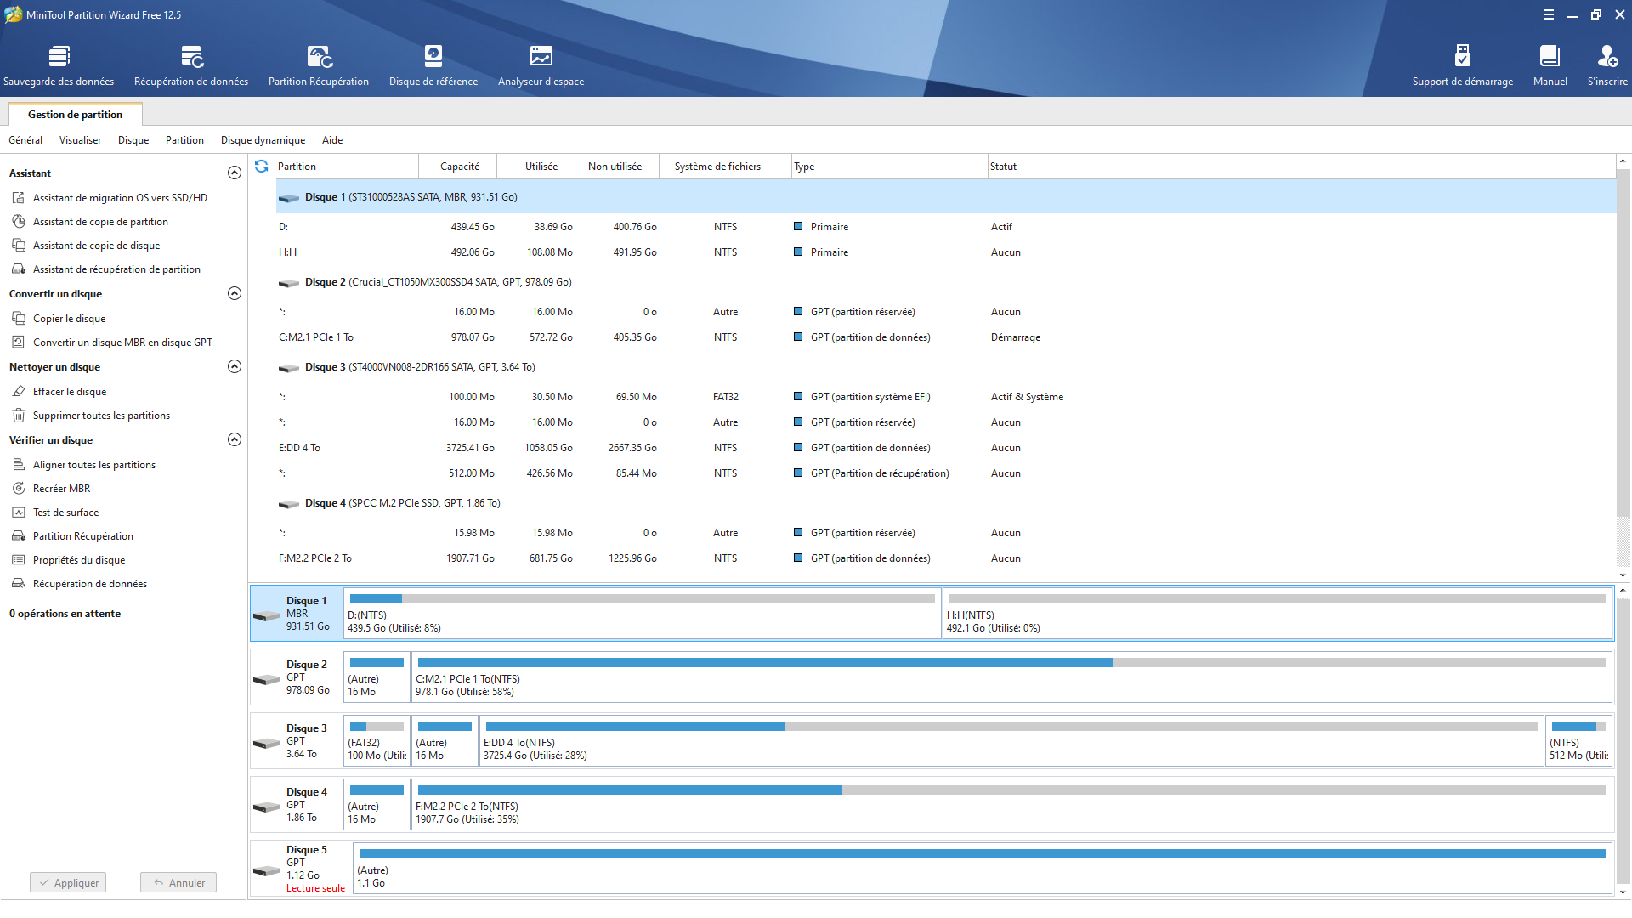Click the Annuler button
Screen dimensions: 1632x918
pyautogui.click(x=179, y=883)
